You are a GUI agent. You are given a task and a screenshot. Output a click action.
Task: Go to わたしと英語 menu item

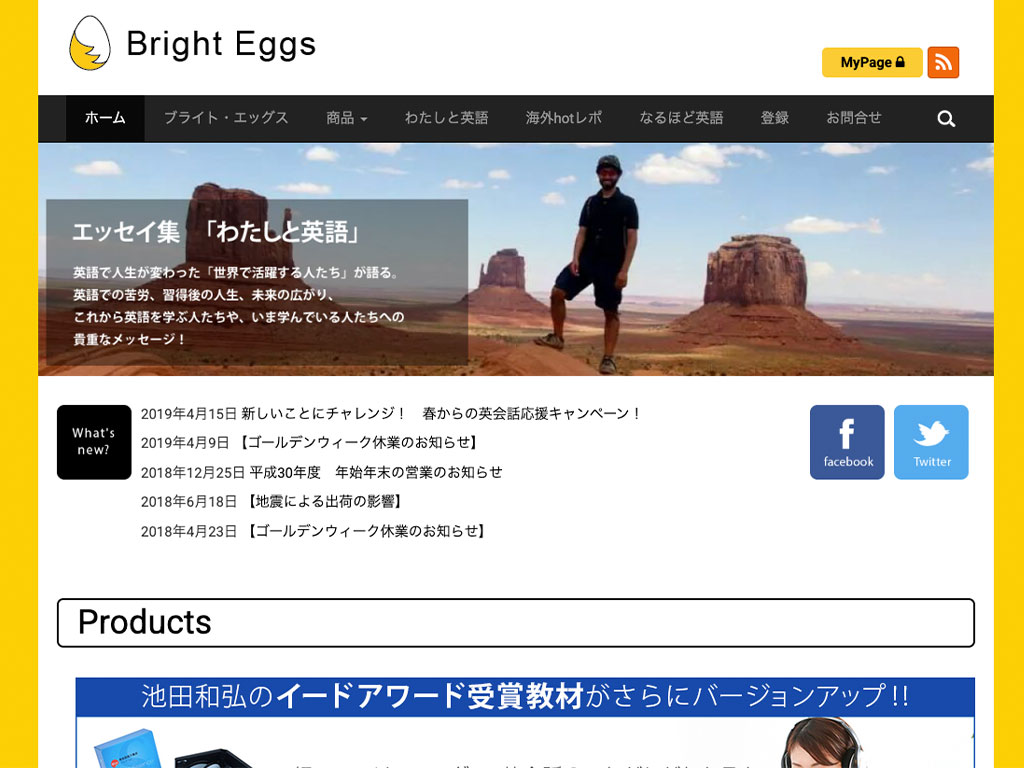(x=447, y=118)
